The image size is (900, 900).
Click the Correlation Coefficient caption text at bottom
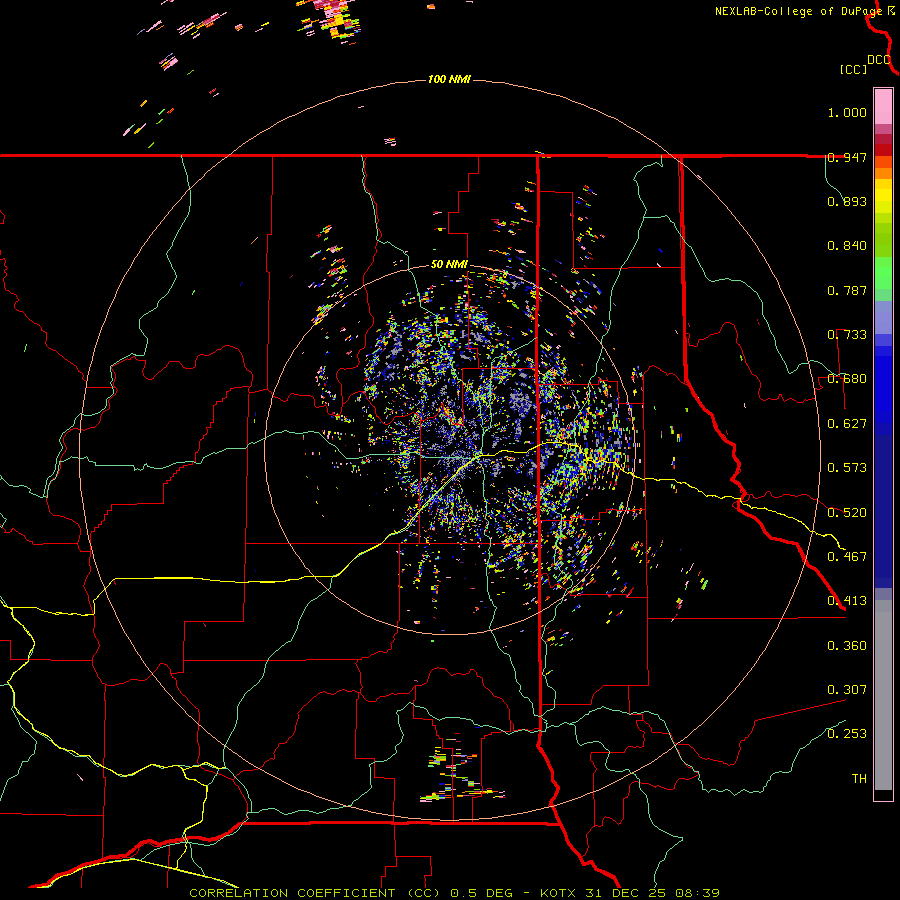click(455, 893)
